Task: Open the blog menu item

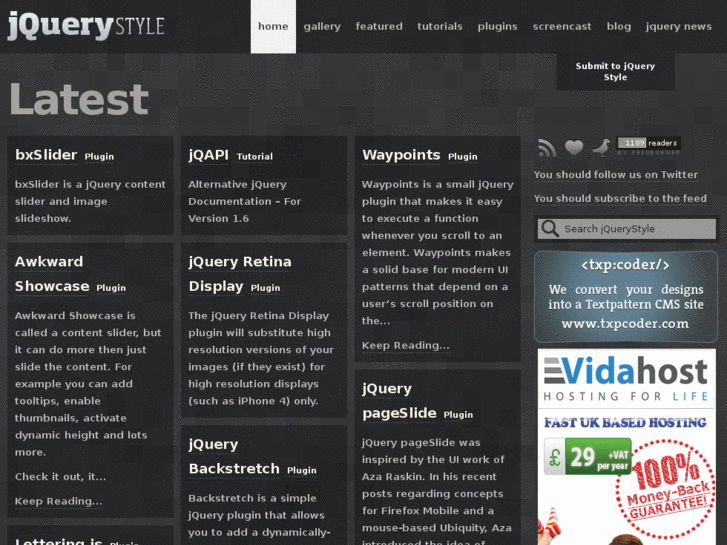Action: (619, 26)
